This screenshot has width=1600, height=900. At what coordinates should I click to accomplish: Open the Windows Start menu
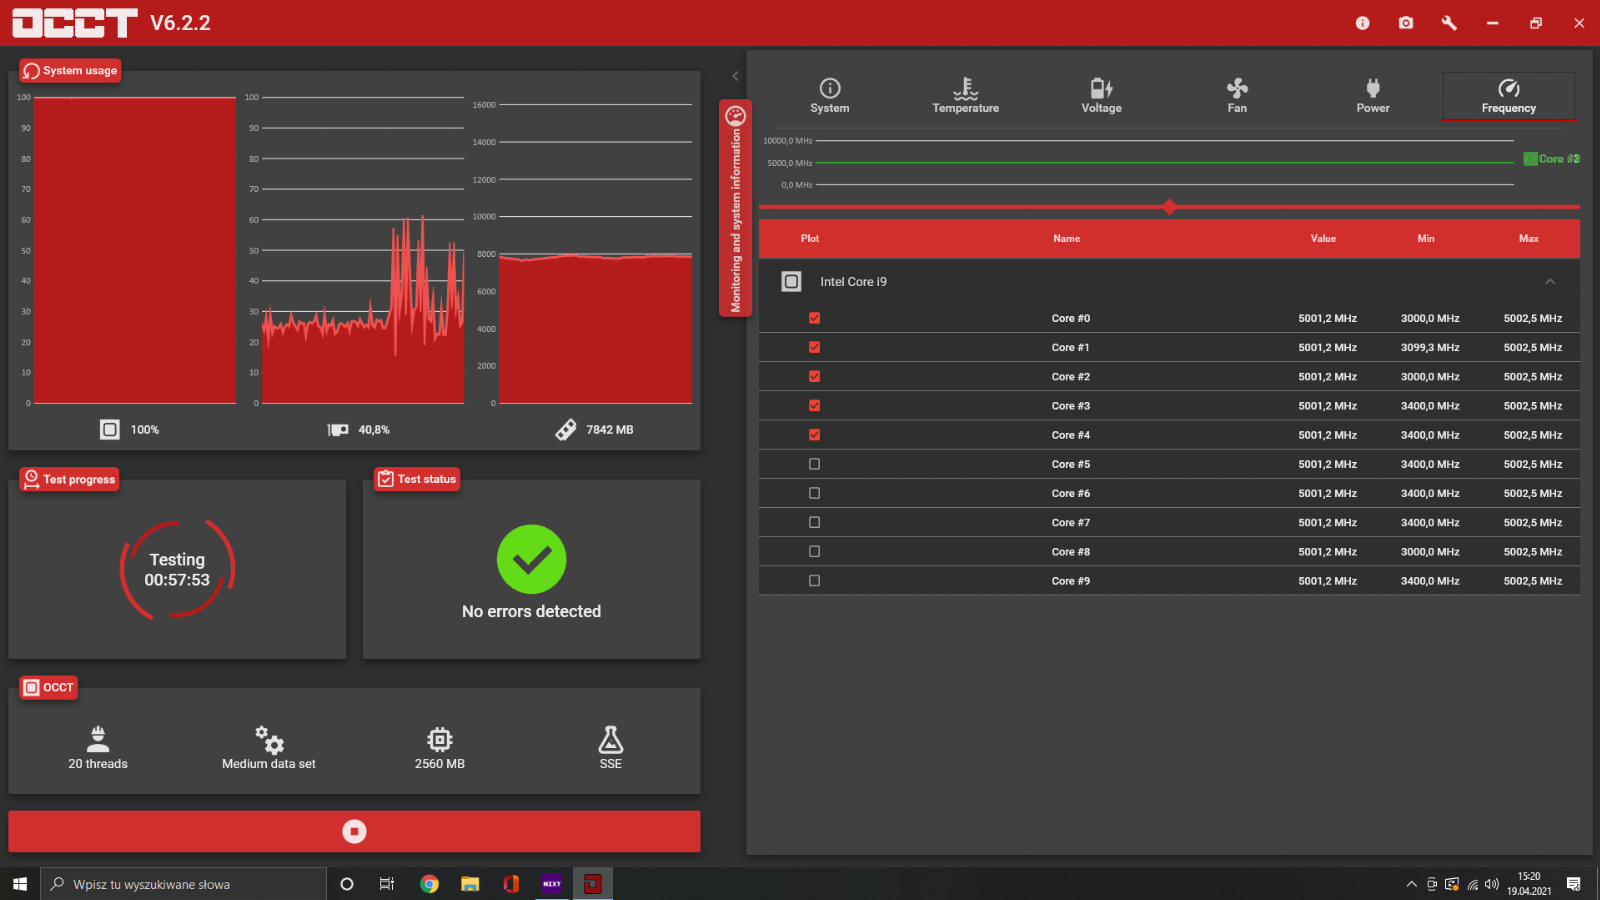pyautogui.click(x=20, y=884)
